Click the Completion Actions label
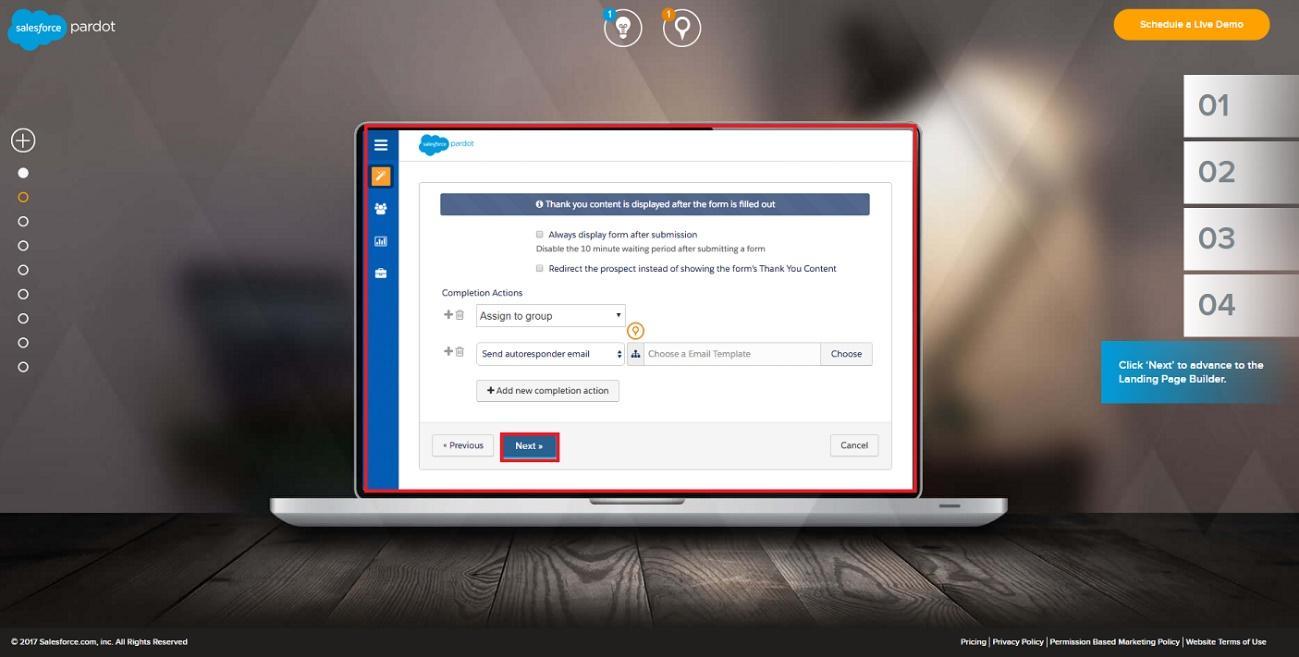The height and width of the screenshot is (657, 1299). pos(482,293)
